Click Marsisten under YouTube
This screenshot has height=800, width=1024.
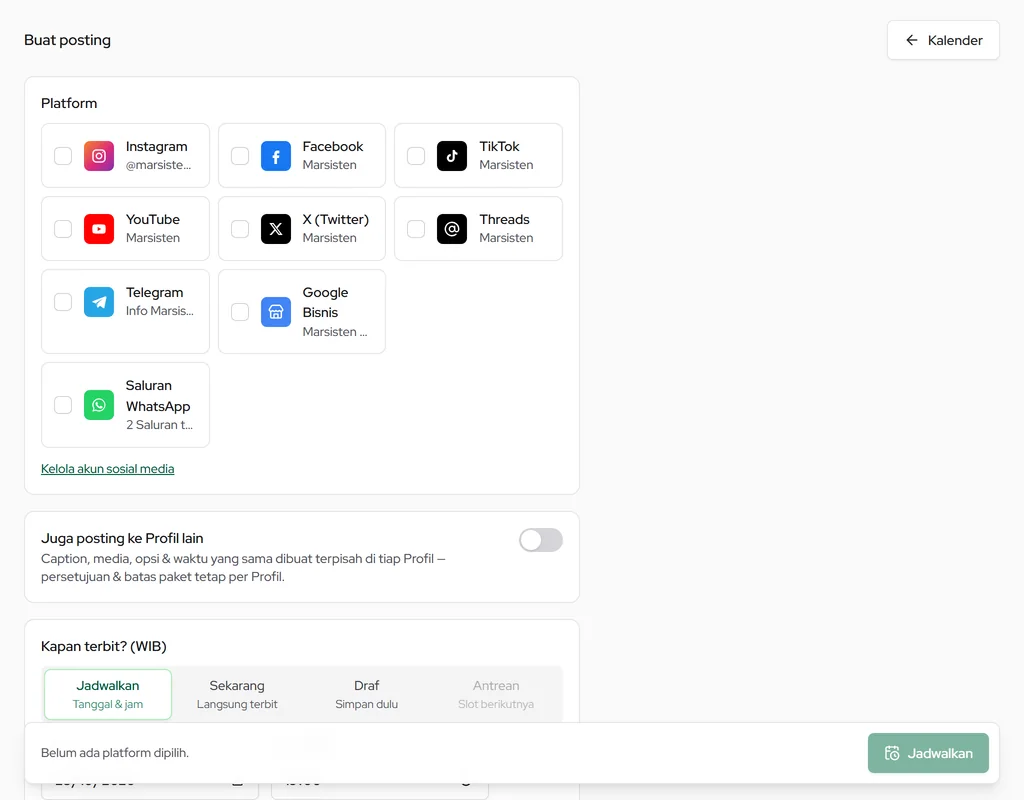click(153, 238)
